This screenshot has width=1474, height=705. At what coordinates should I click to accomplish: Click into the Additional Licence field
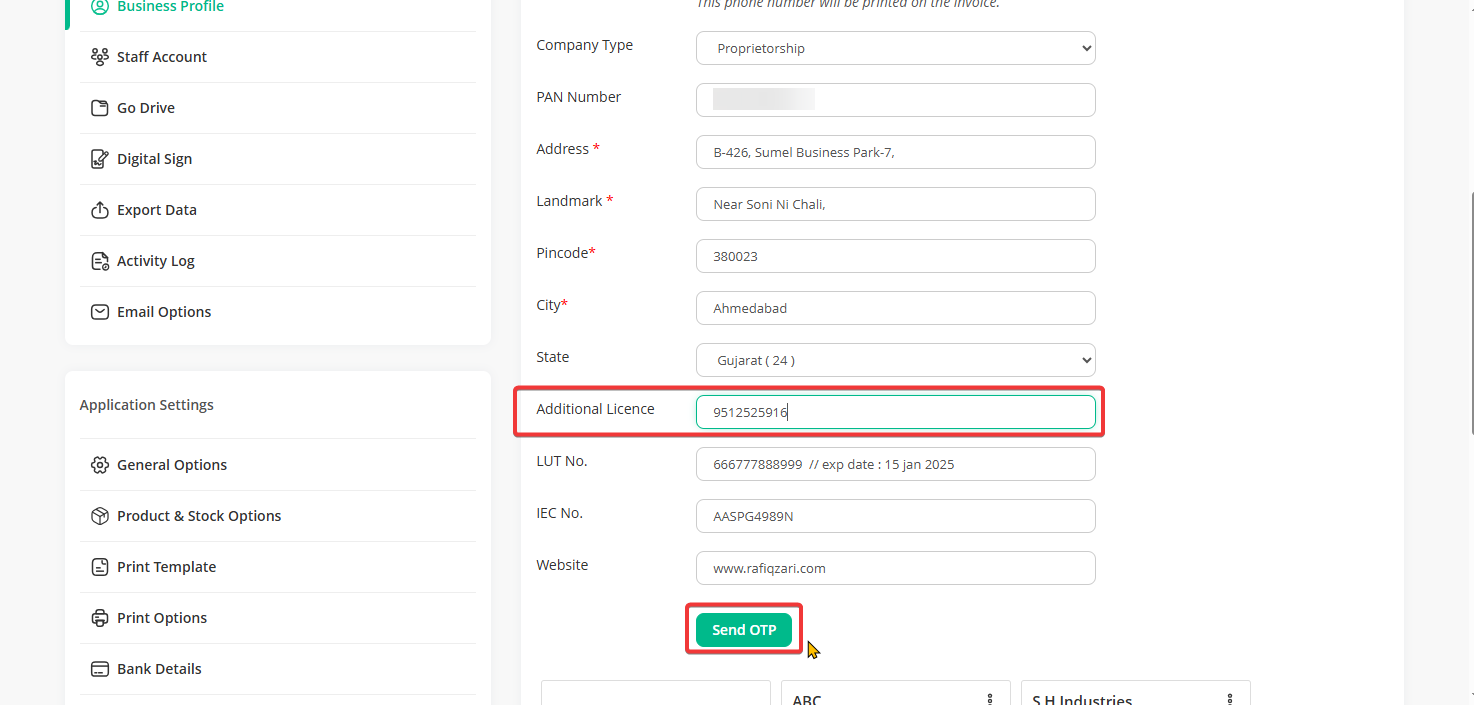(x=895, y=412)
